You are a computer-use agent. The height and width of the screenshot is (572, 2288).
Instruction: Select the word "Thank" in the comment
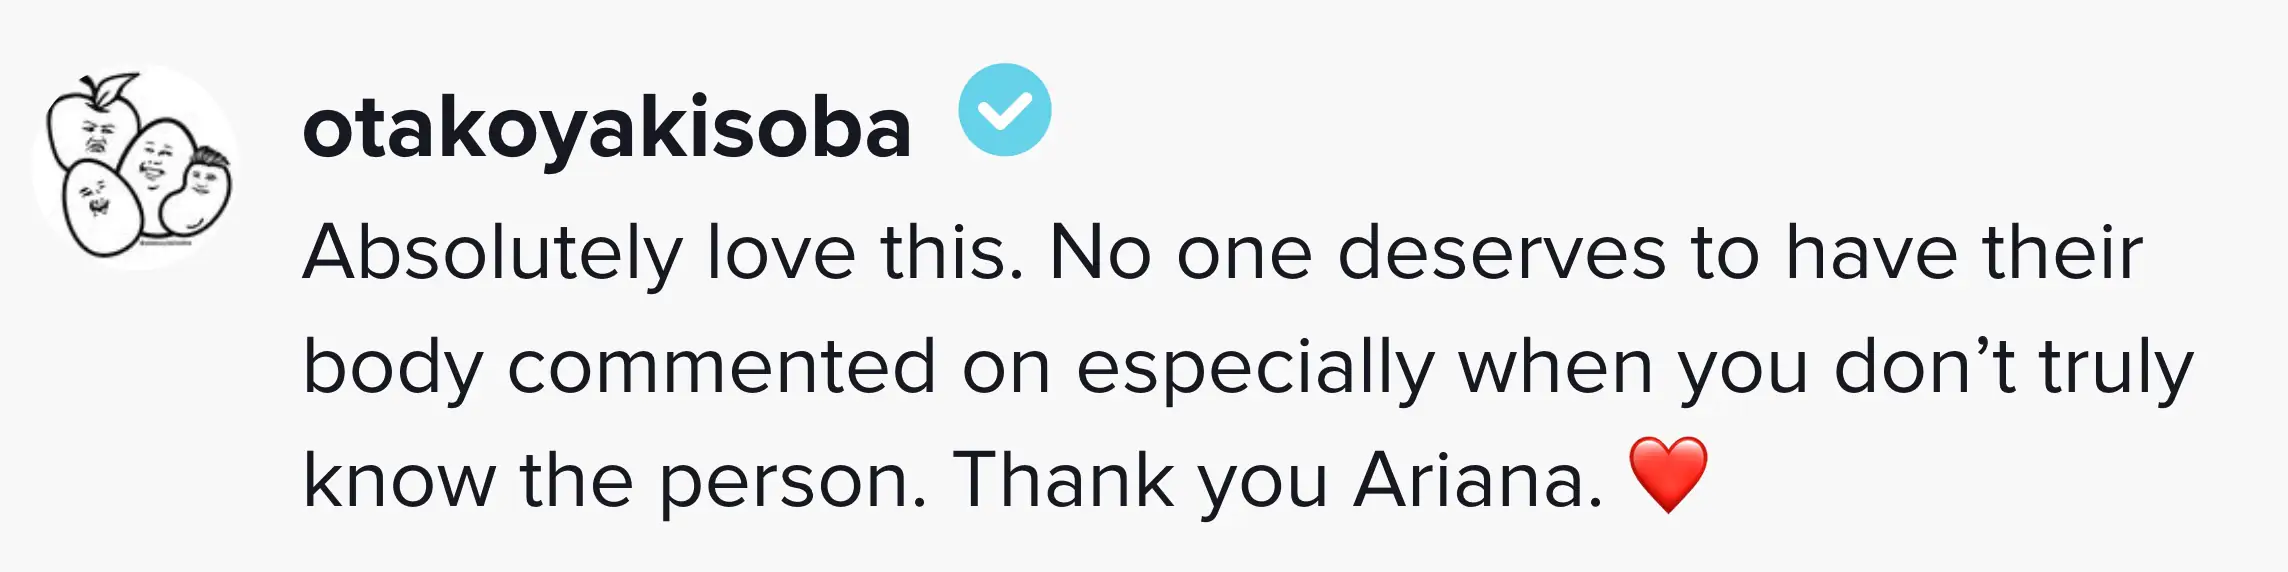(1063, 480)
